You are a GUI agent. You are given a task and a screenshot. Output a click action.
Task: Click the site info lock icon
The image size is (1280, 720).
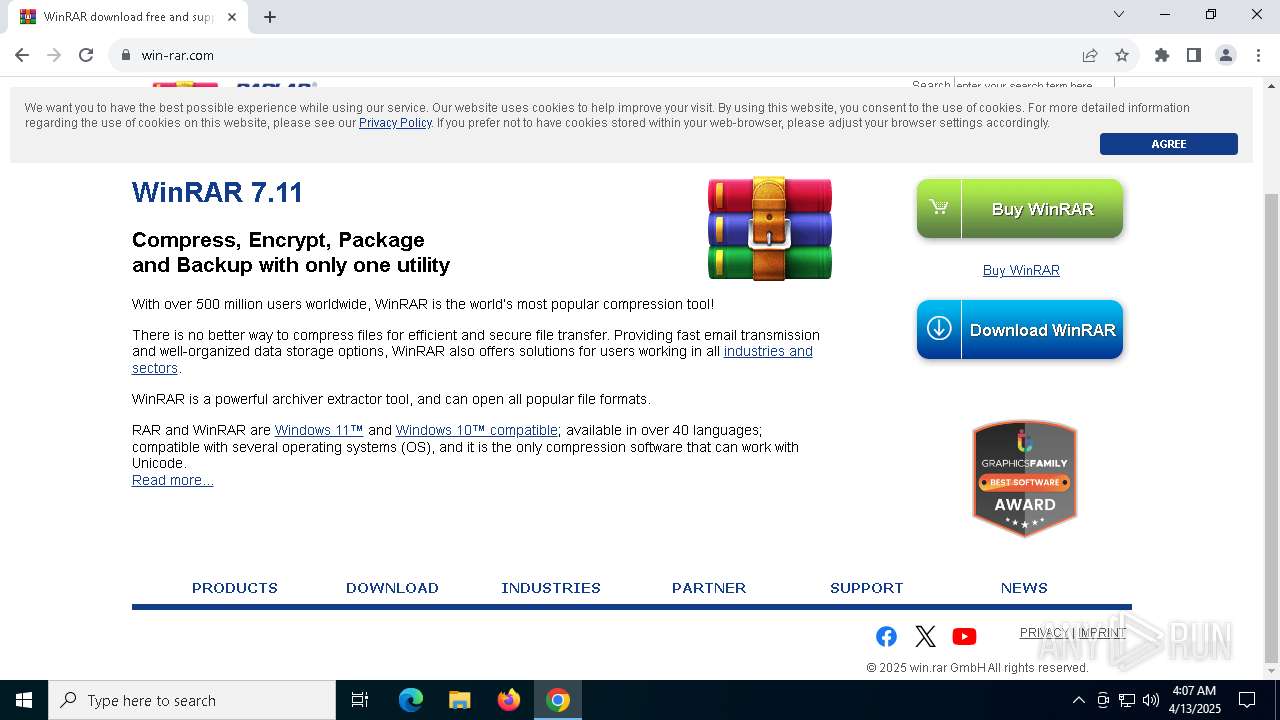tap(126, 55)
